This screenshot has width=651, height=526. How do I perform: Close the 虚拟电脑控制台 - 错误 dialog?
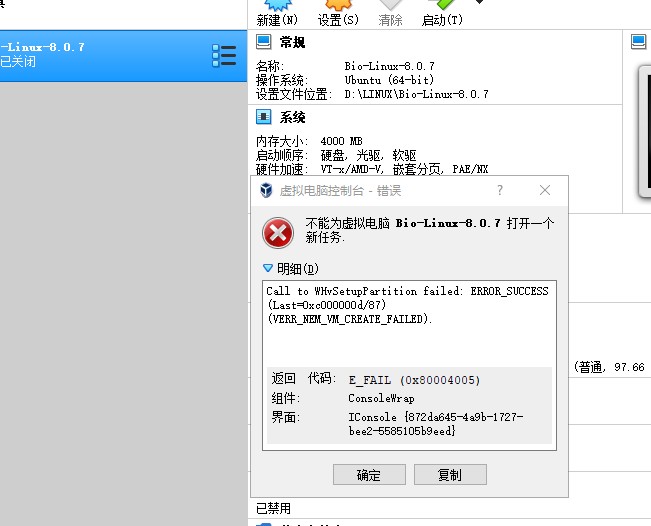pyautogui.click(x=545, y=190)
